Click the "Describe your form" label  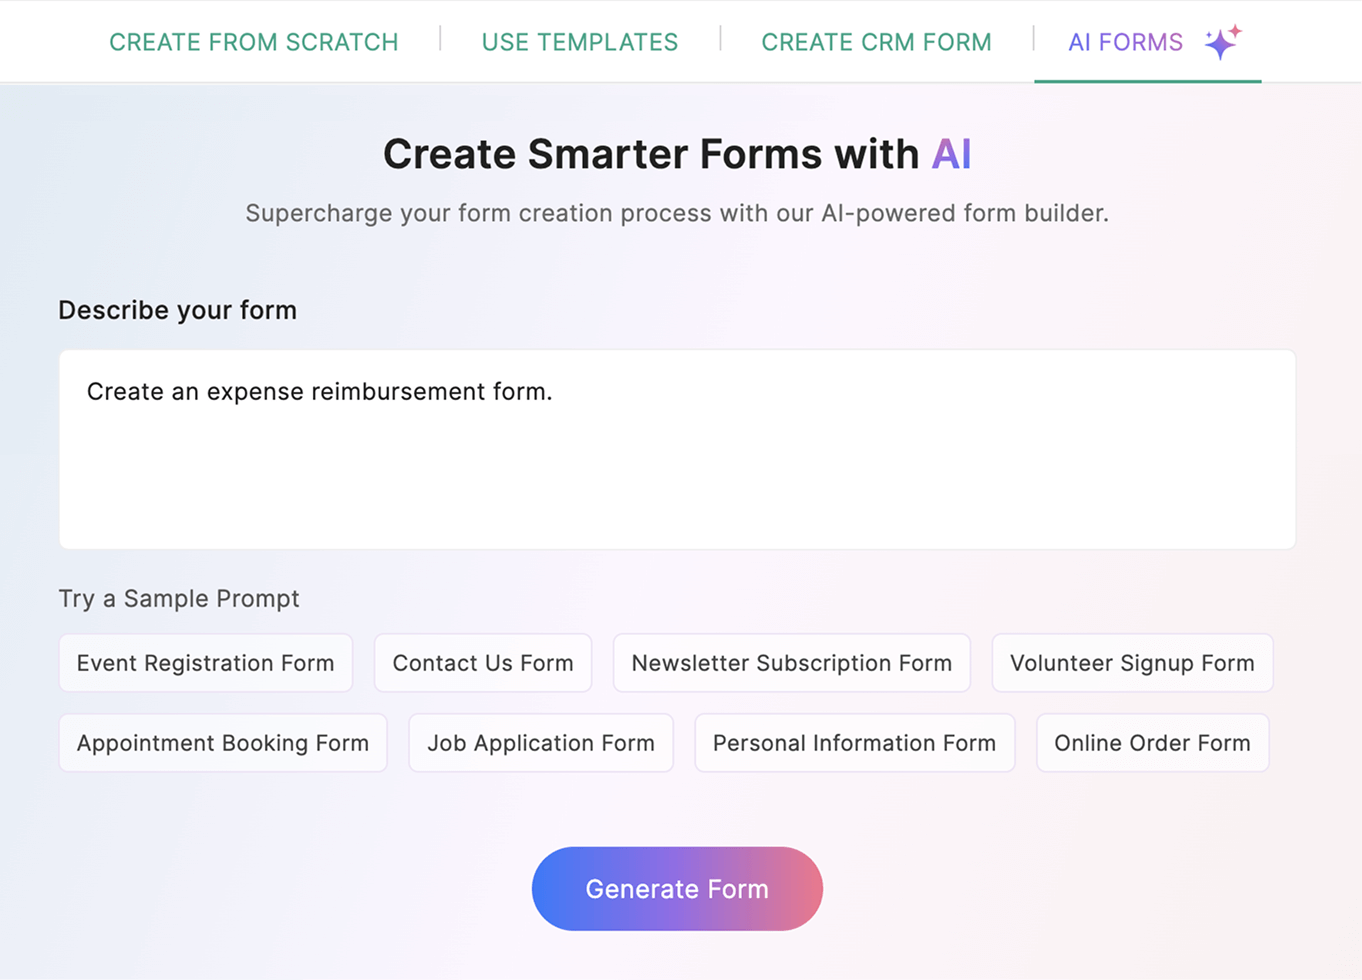click(x=177, y=310)
